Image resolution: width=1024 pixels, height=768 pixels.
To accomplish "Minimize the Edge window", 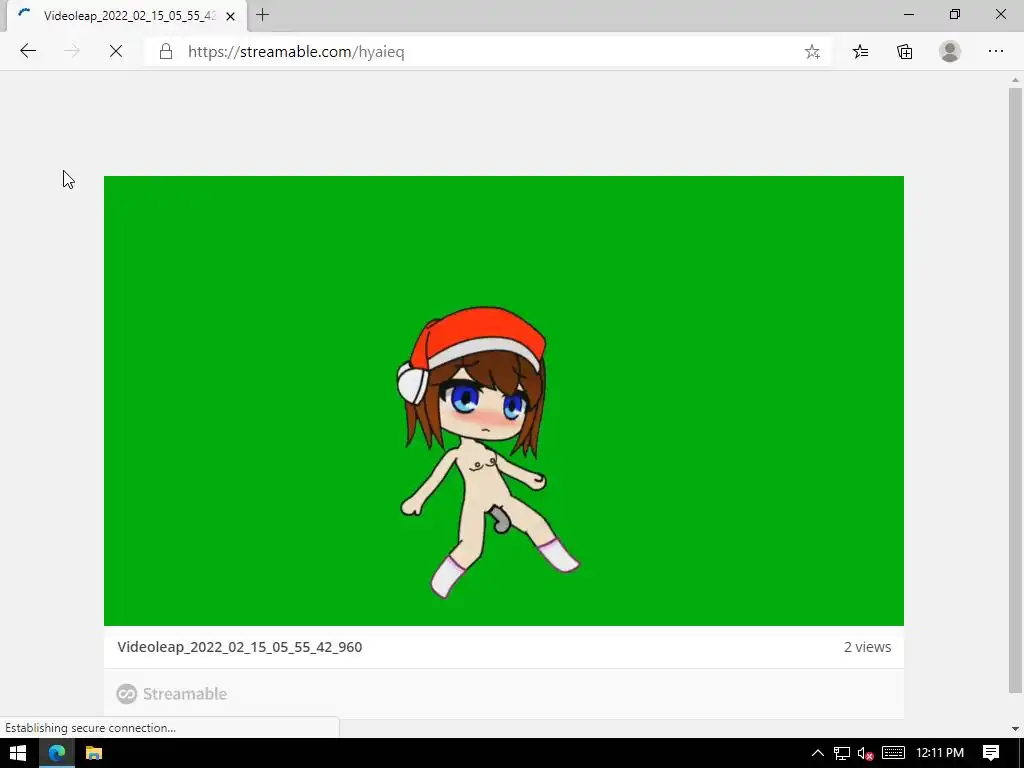I will point(908,14).
